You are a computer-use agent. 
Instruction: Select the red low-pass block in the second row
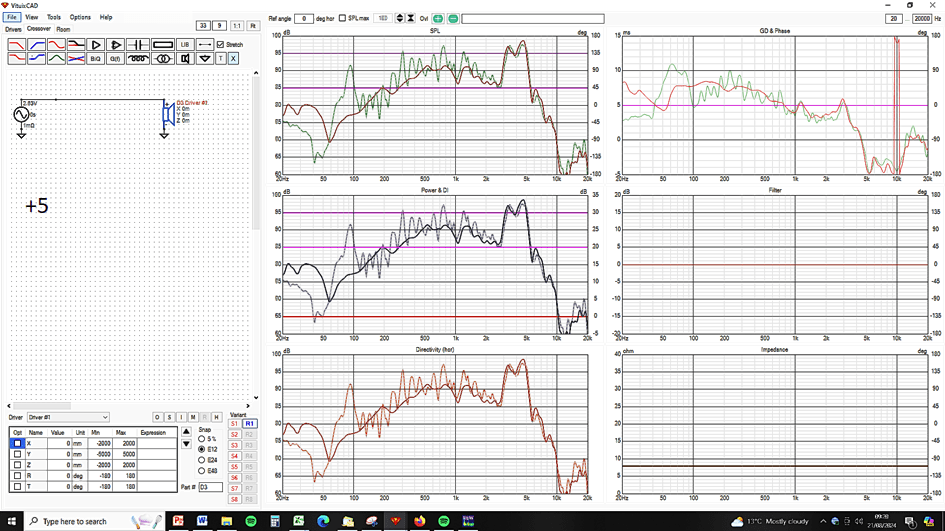tap(16, 58)
